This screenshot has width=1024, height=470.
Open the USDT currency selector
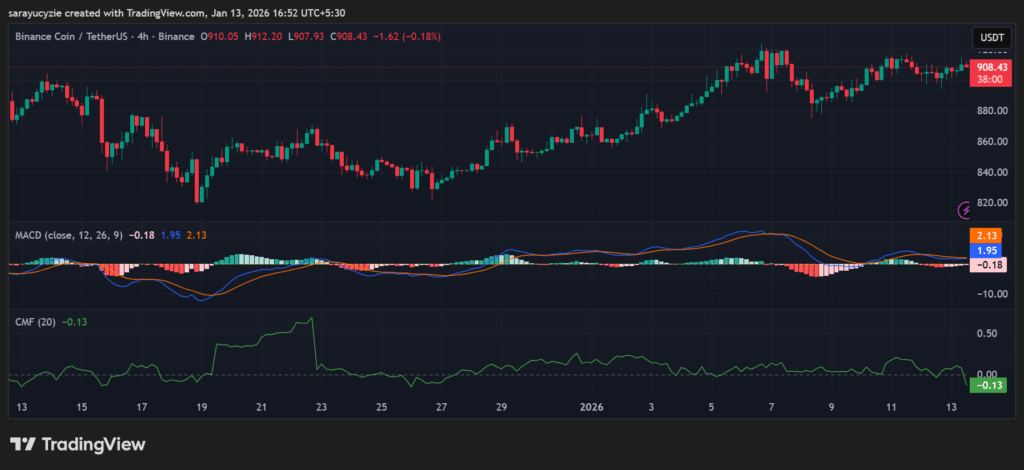click(991, 37)
